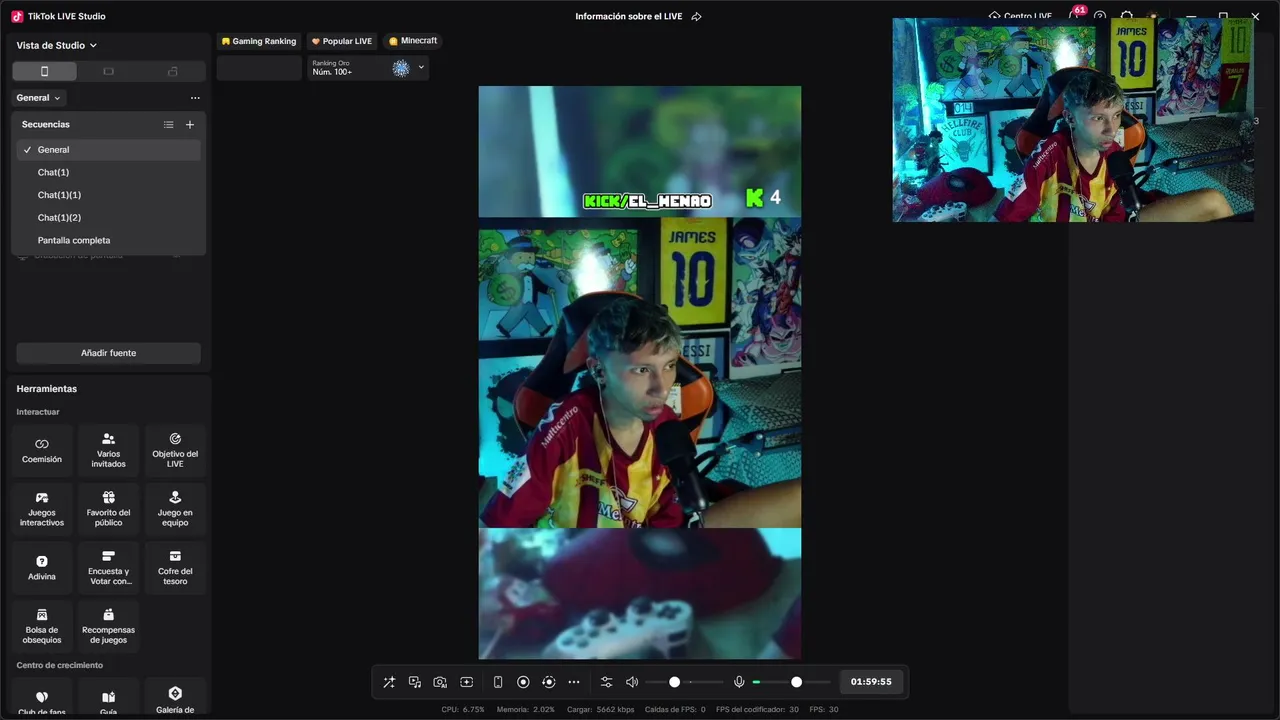Click the webcam source in the preview canvas
This screenshot has width=1280, height=720.
[x=640, y=373]
